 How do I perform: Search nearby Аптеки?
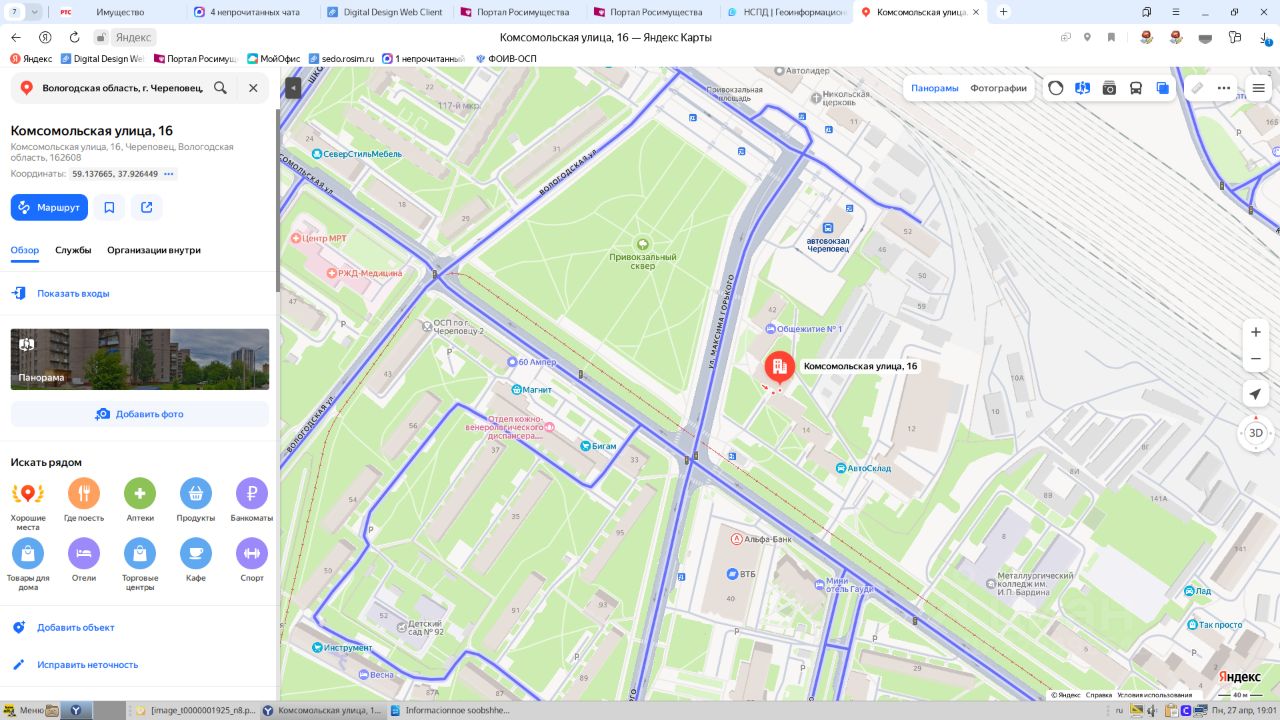[x=140, y=501]
